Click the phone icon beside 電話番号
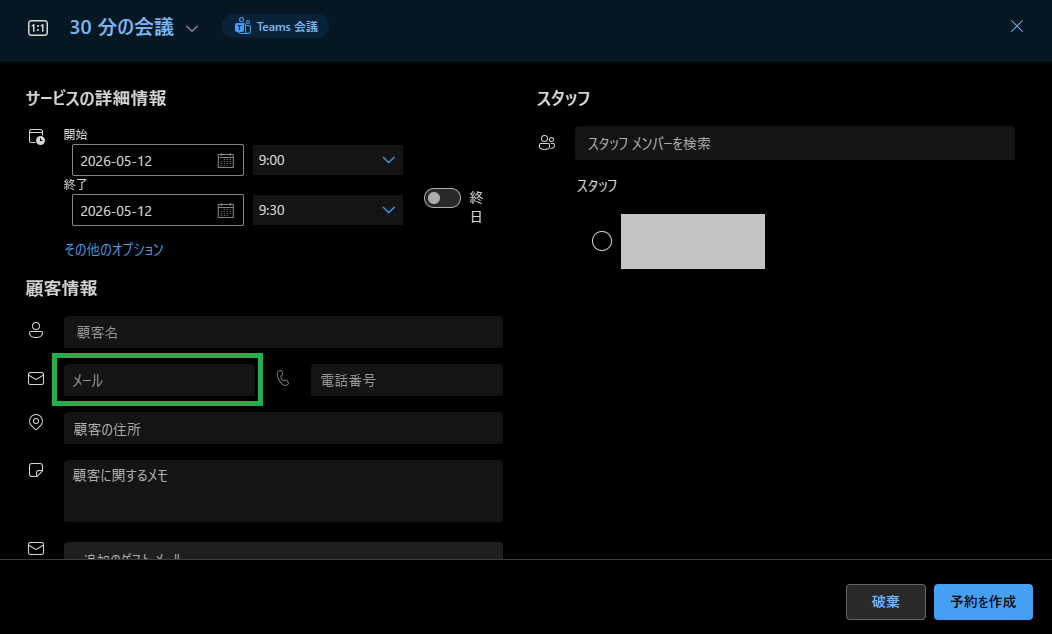The width and height of the screenshot is (1052, 634). pos(283,378)
